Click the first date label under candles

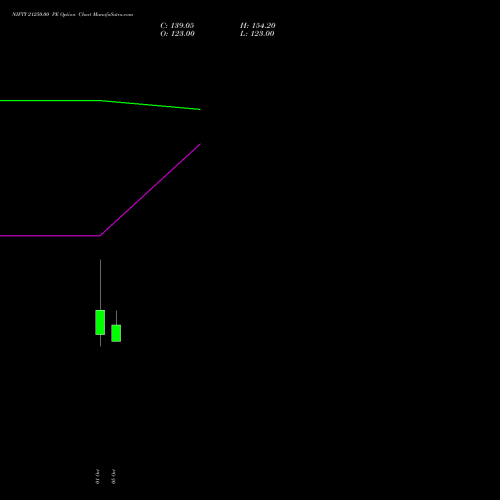(x=97, y=477)
